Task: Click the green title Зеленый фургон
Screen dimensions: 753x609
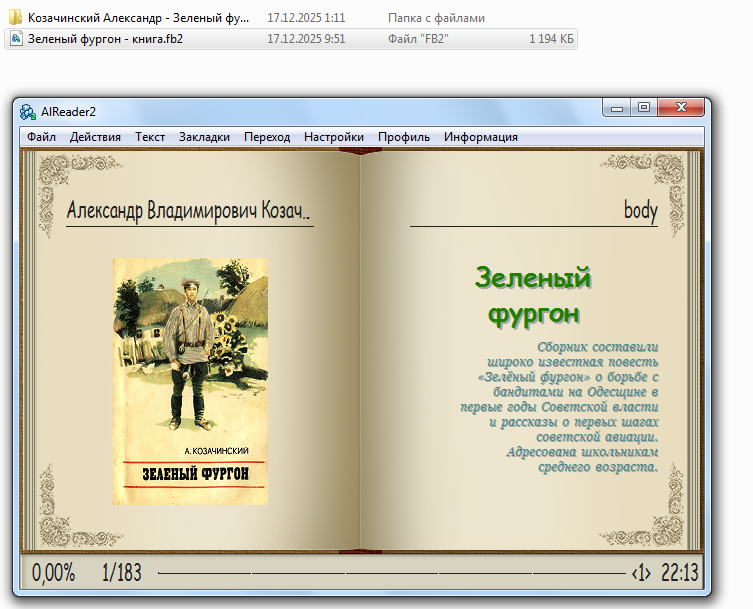Action: [533, 295]
